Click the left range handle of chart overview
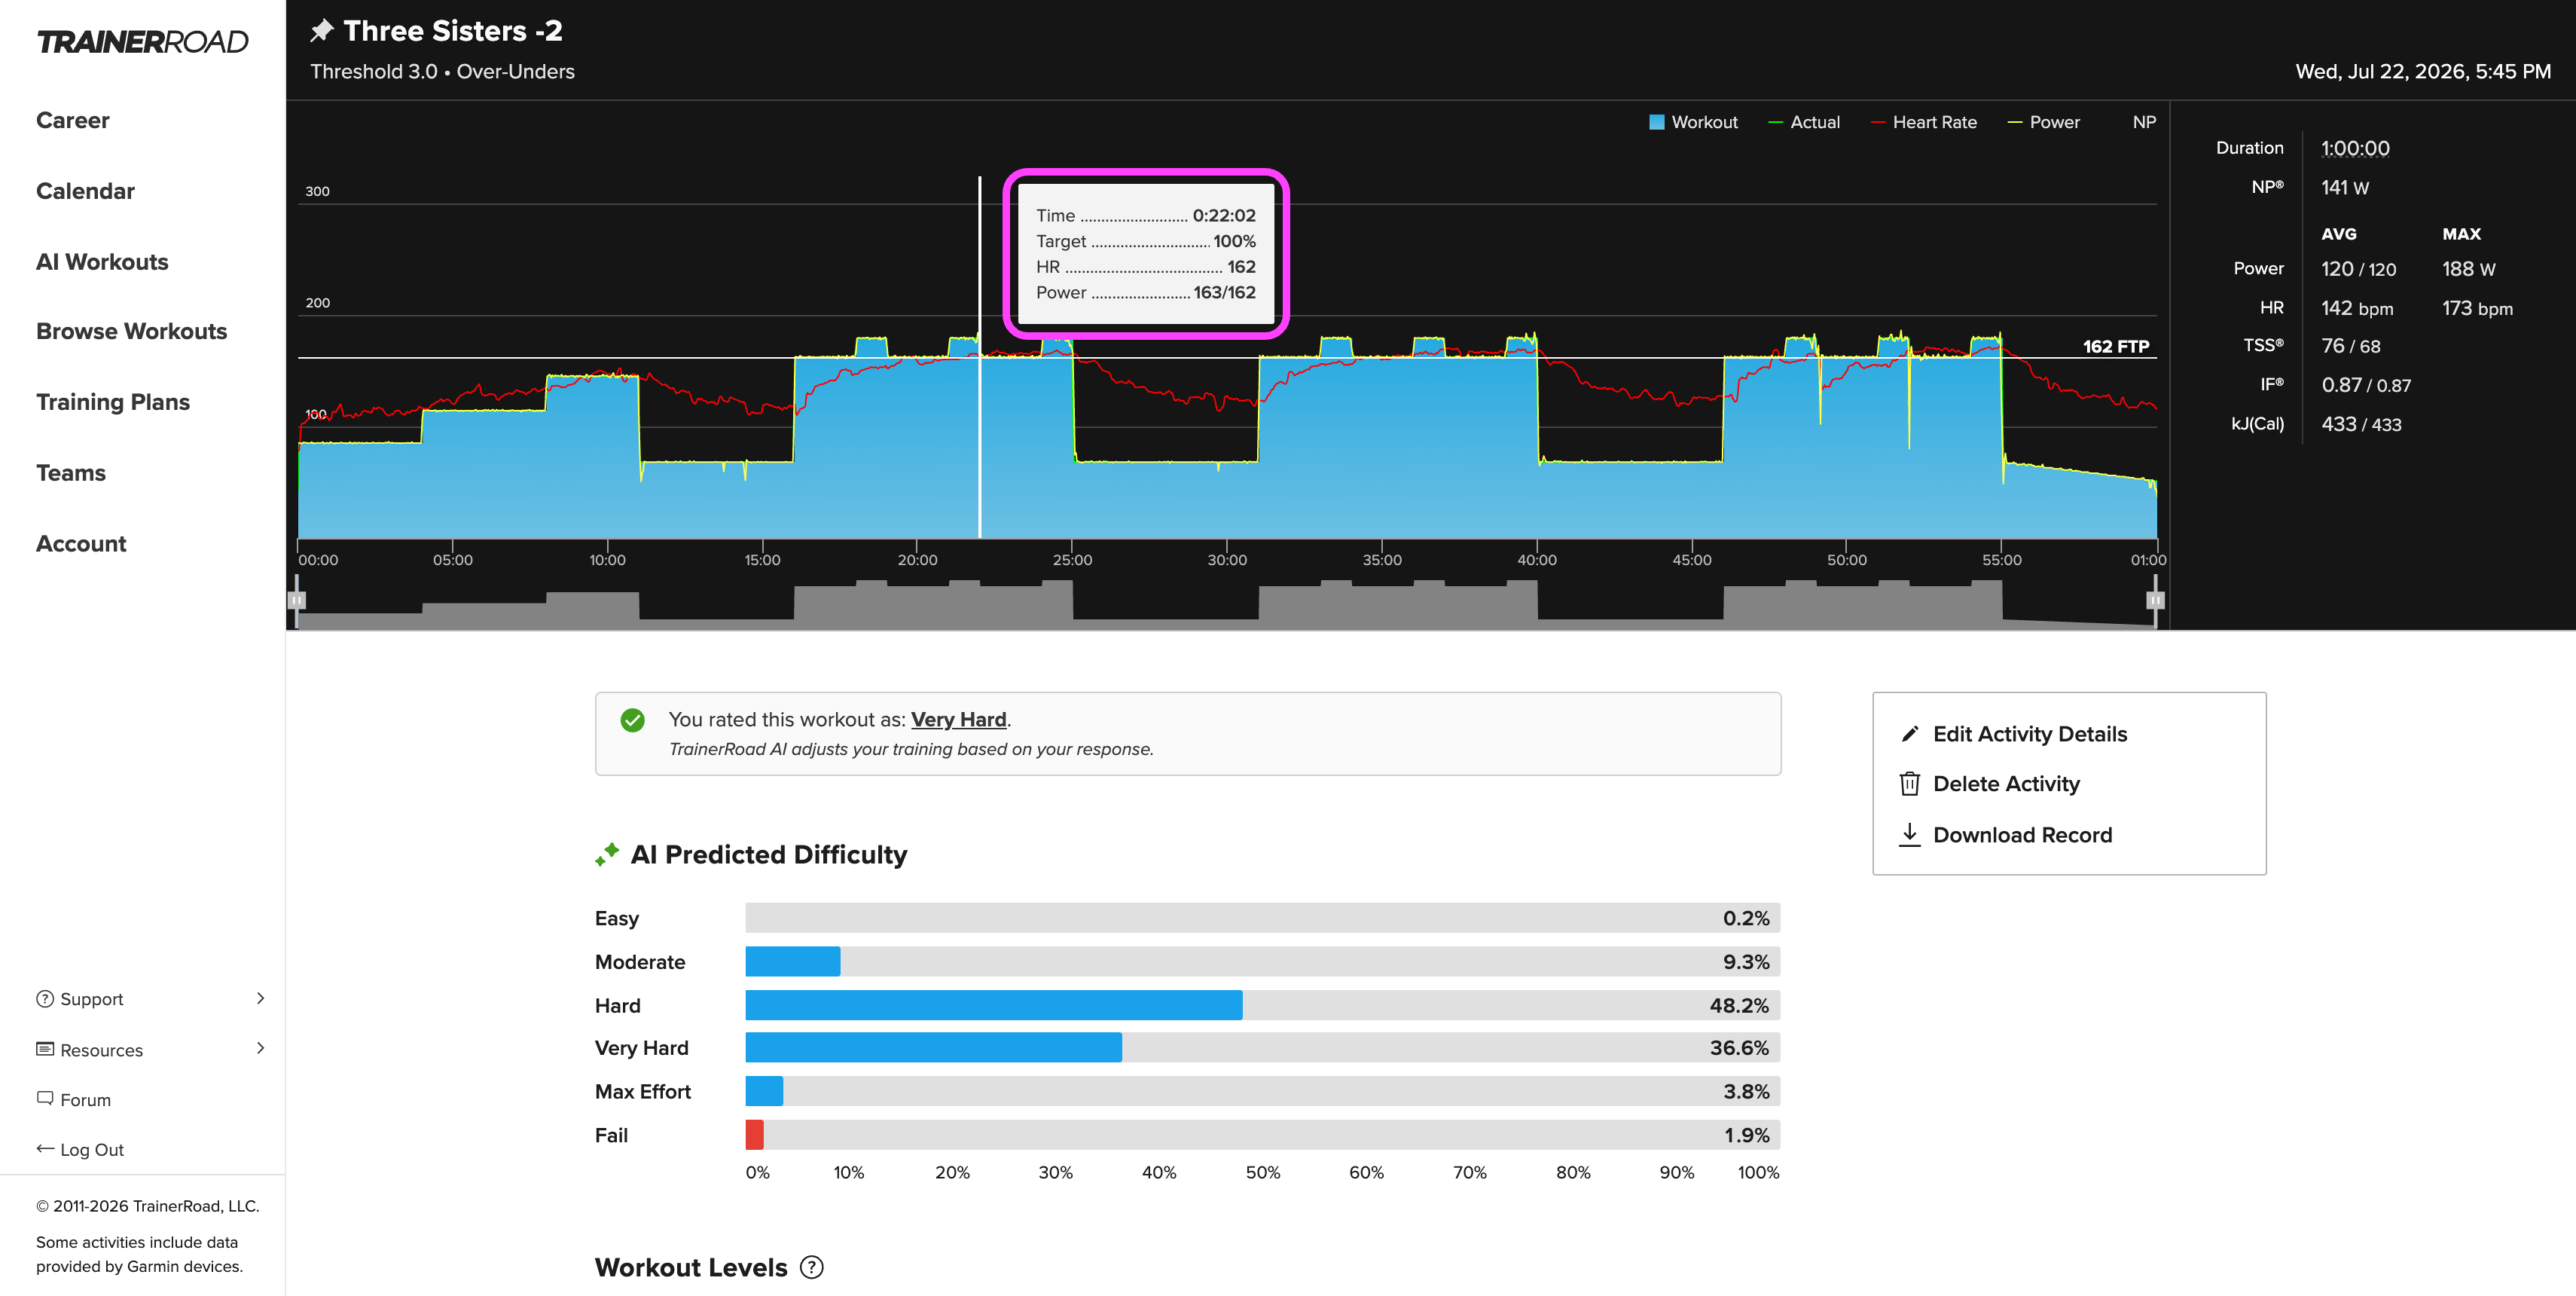 coord(297,600)
